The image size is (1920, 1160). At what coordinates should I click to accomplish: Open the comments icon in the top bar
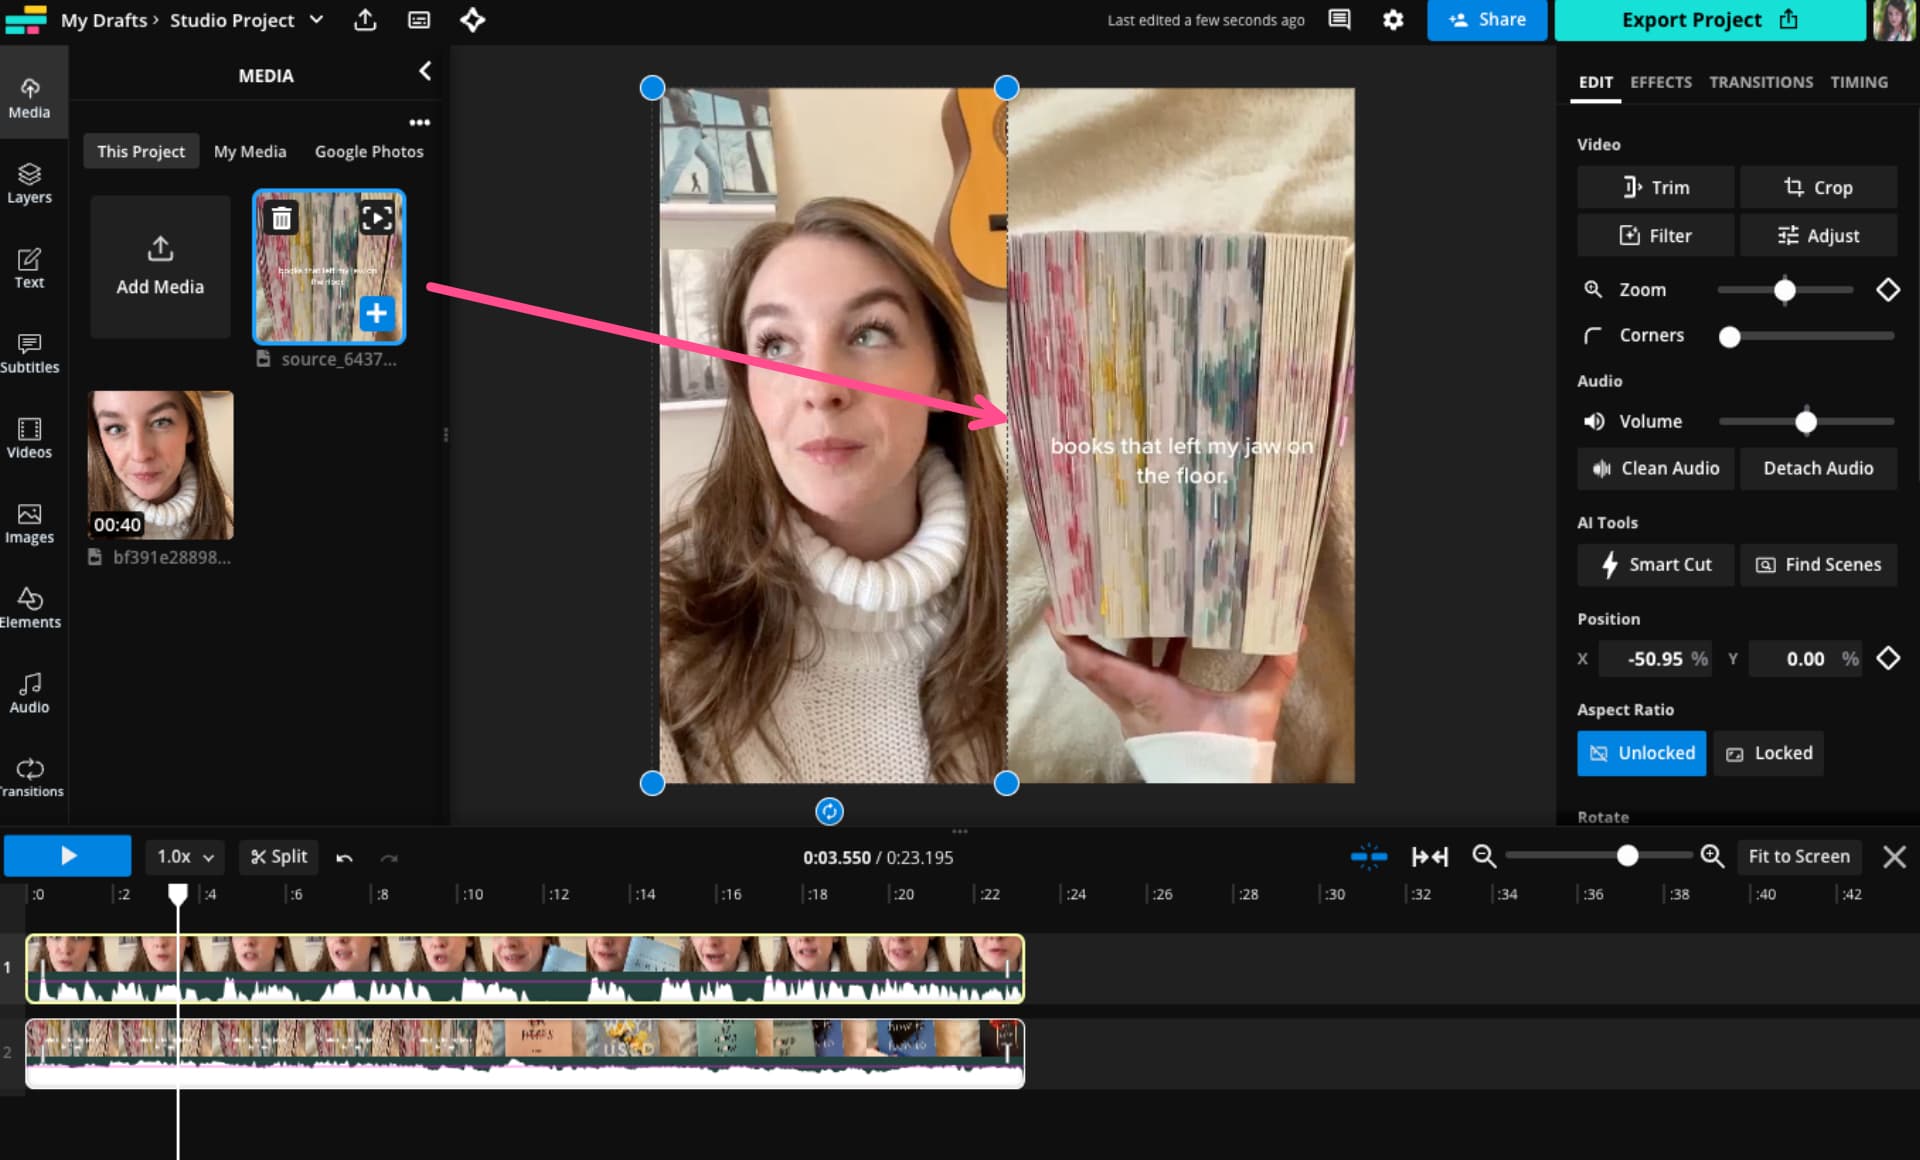pos(1339,20)
